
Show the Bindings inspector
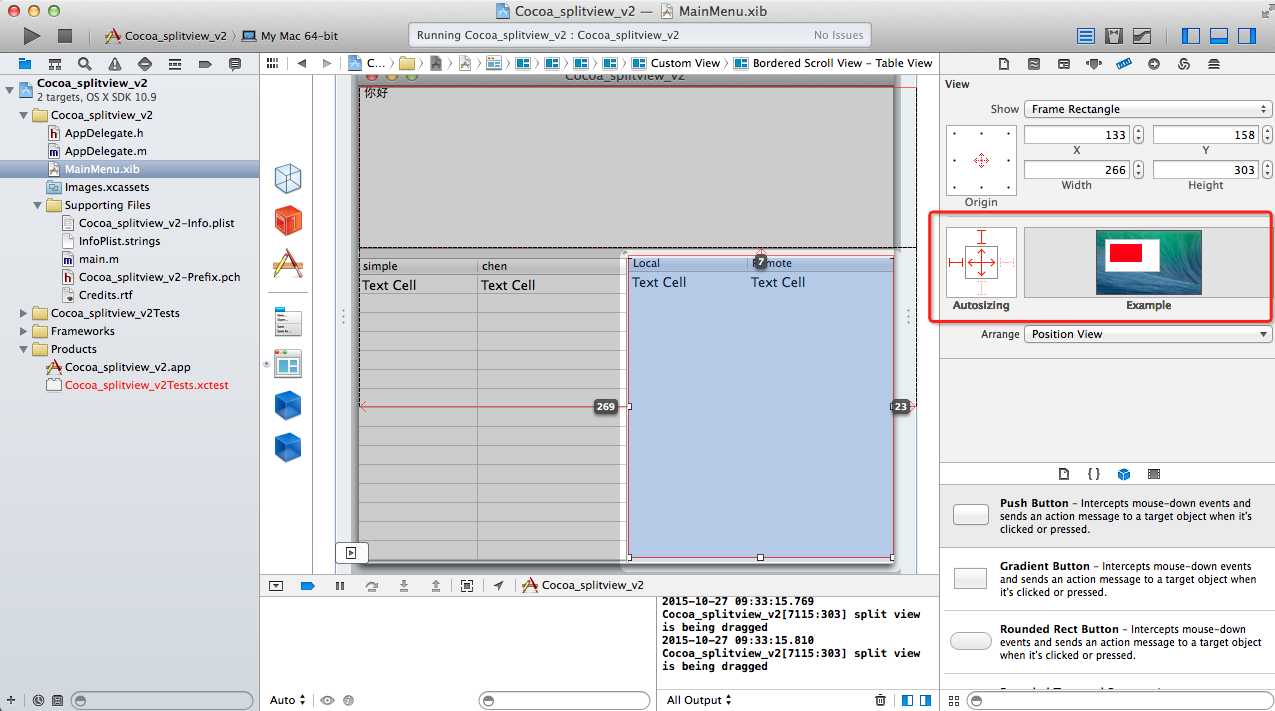pos(1184,63)
